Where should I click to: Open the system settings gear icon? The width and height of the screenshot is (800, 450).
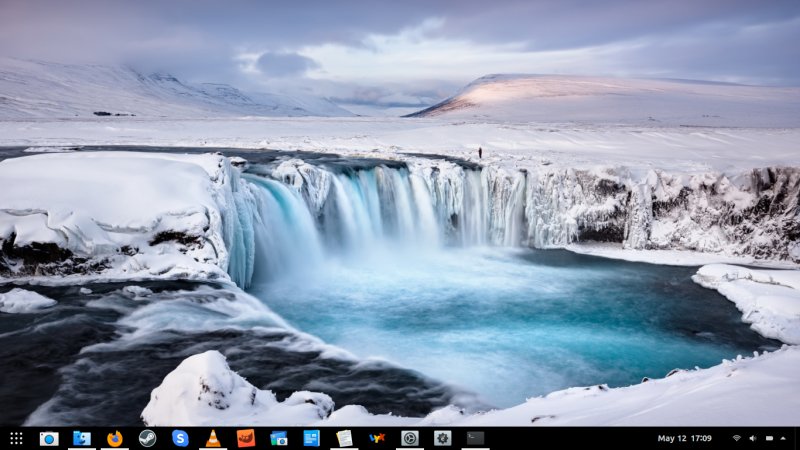[x=442, y=438]
